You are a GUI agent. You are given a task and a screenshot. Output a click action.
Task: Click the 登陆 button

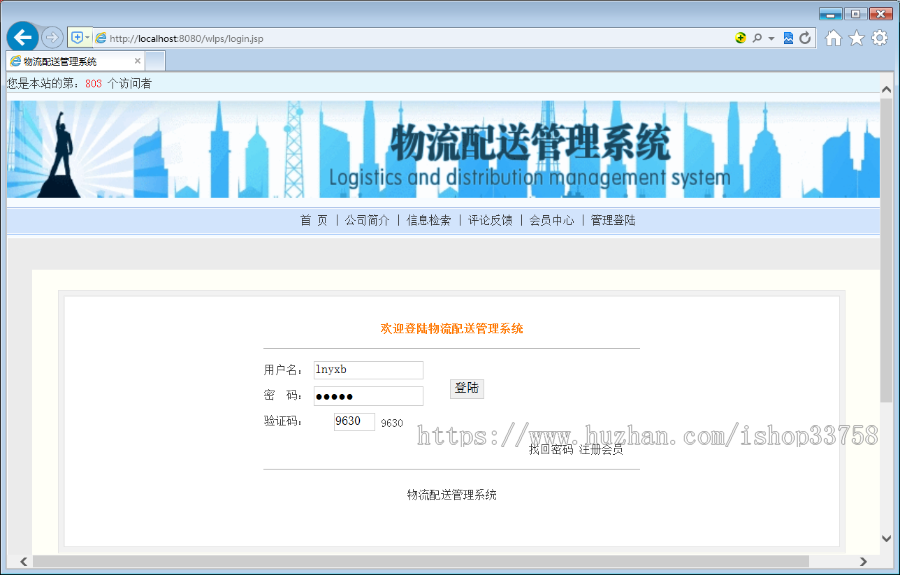(467, 388)
